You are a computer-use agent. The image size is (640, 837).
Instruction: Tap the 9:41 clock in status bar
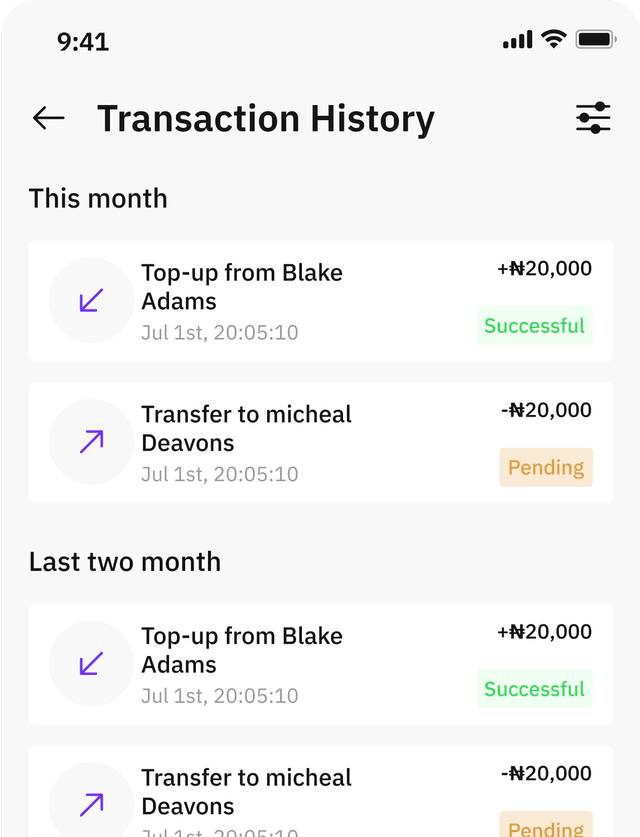(x=83, y=41)
